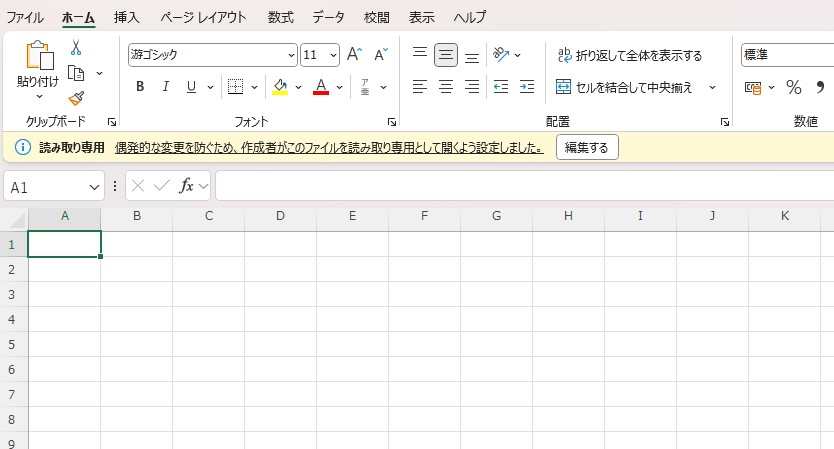Open the font size dropdown showing 11
The height and width of the screenshot is (449, 834).
[333, 55]
